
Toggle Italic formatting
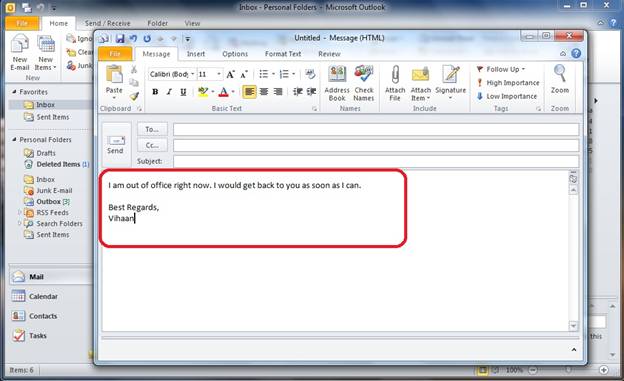pos(169,92)
